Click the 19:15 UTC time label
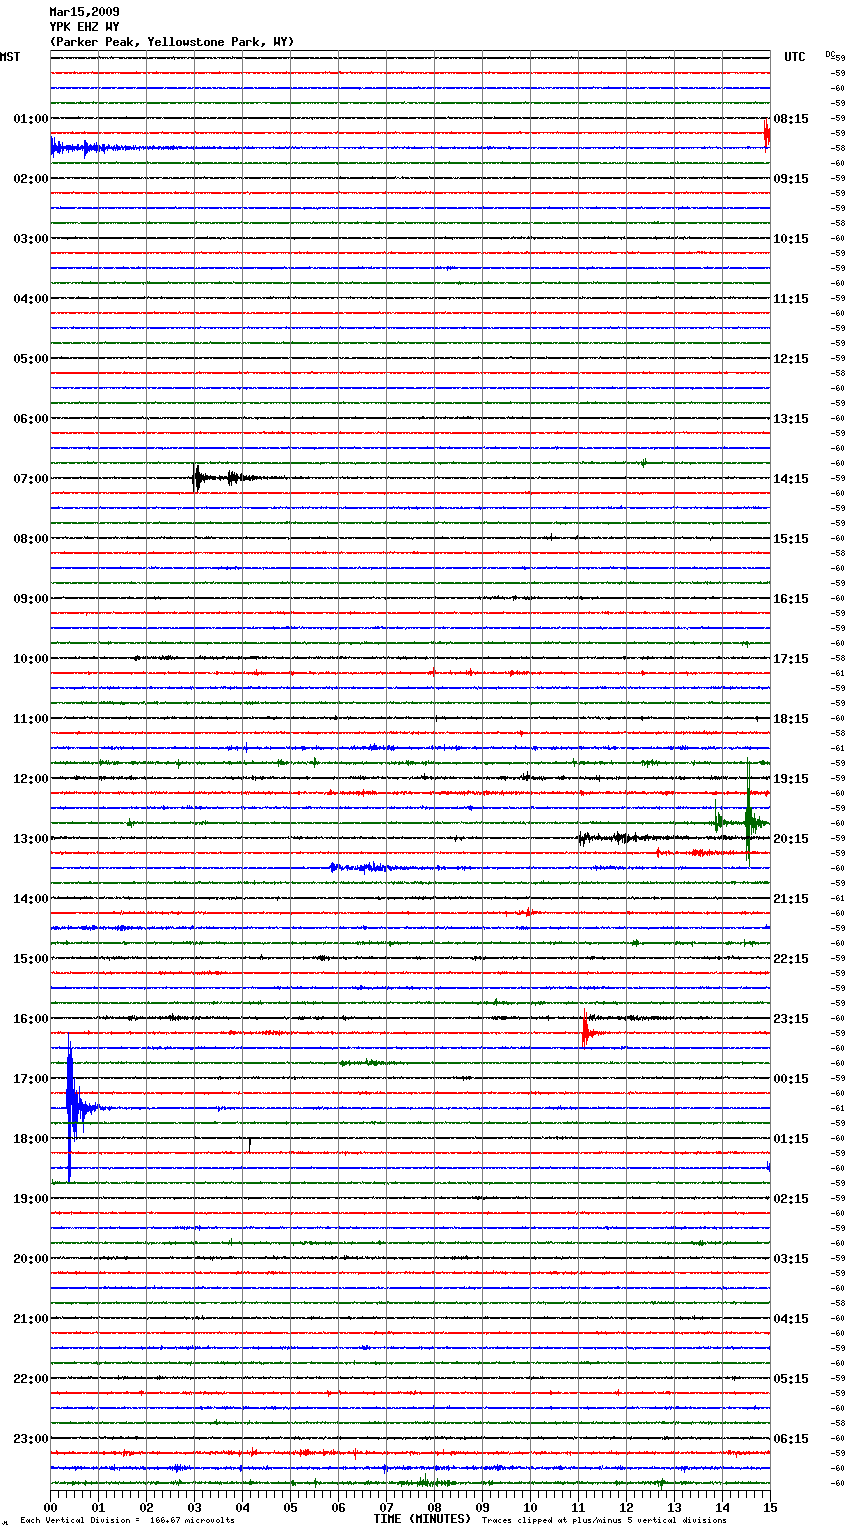 point(791,779)
